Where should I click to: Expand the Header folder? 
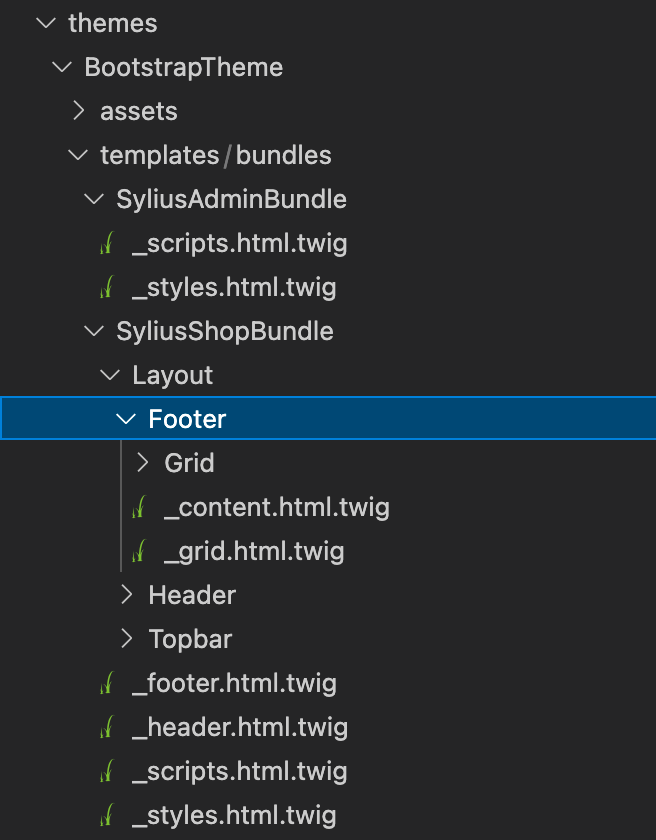[x=126, y=594]
